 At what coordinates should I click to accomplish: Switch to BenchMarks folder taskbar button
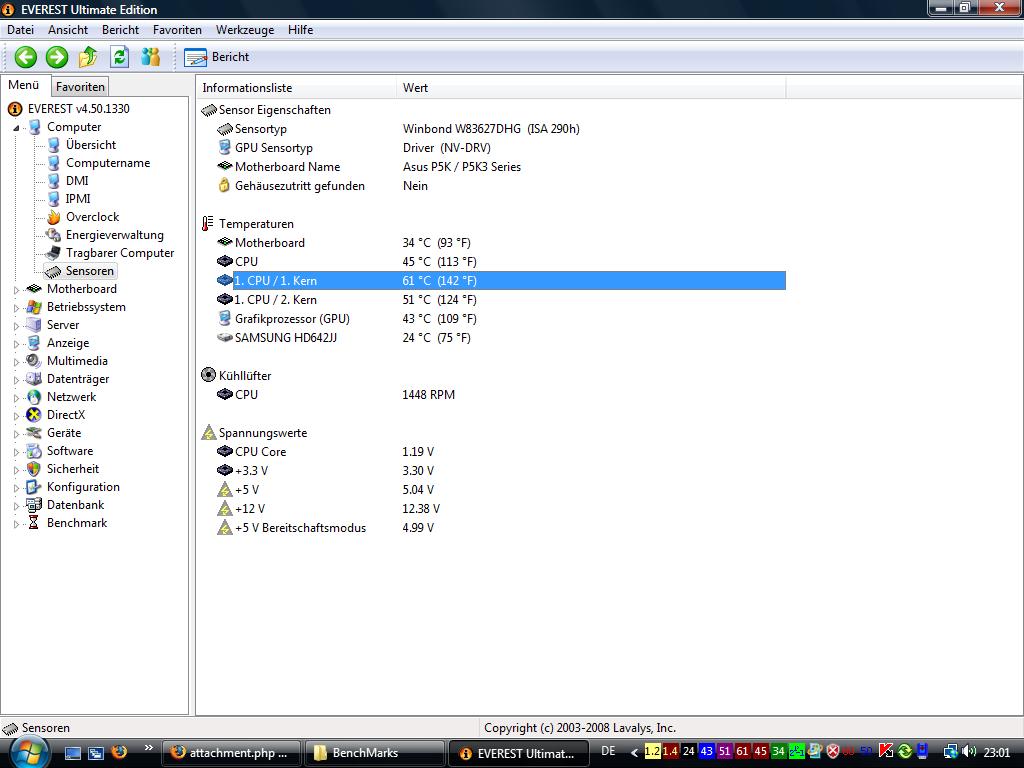(x=374, y=752)
